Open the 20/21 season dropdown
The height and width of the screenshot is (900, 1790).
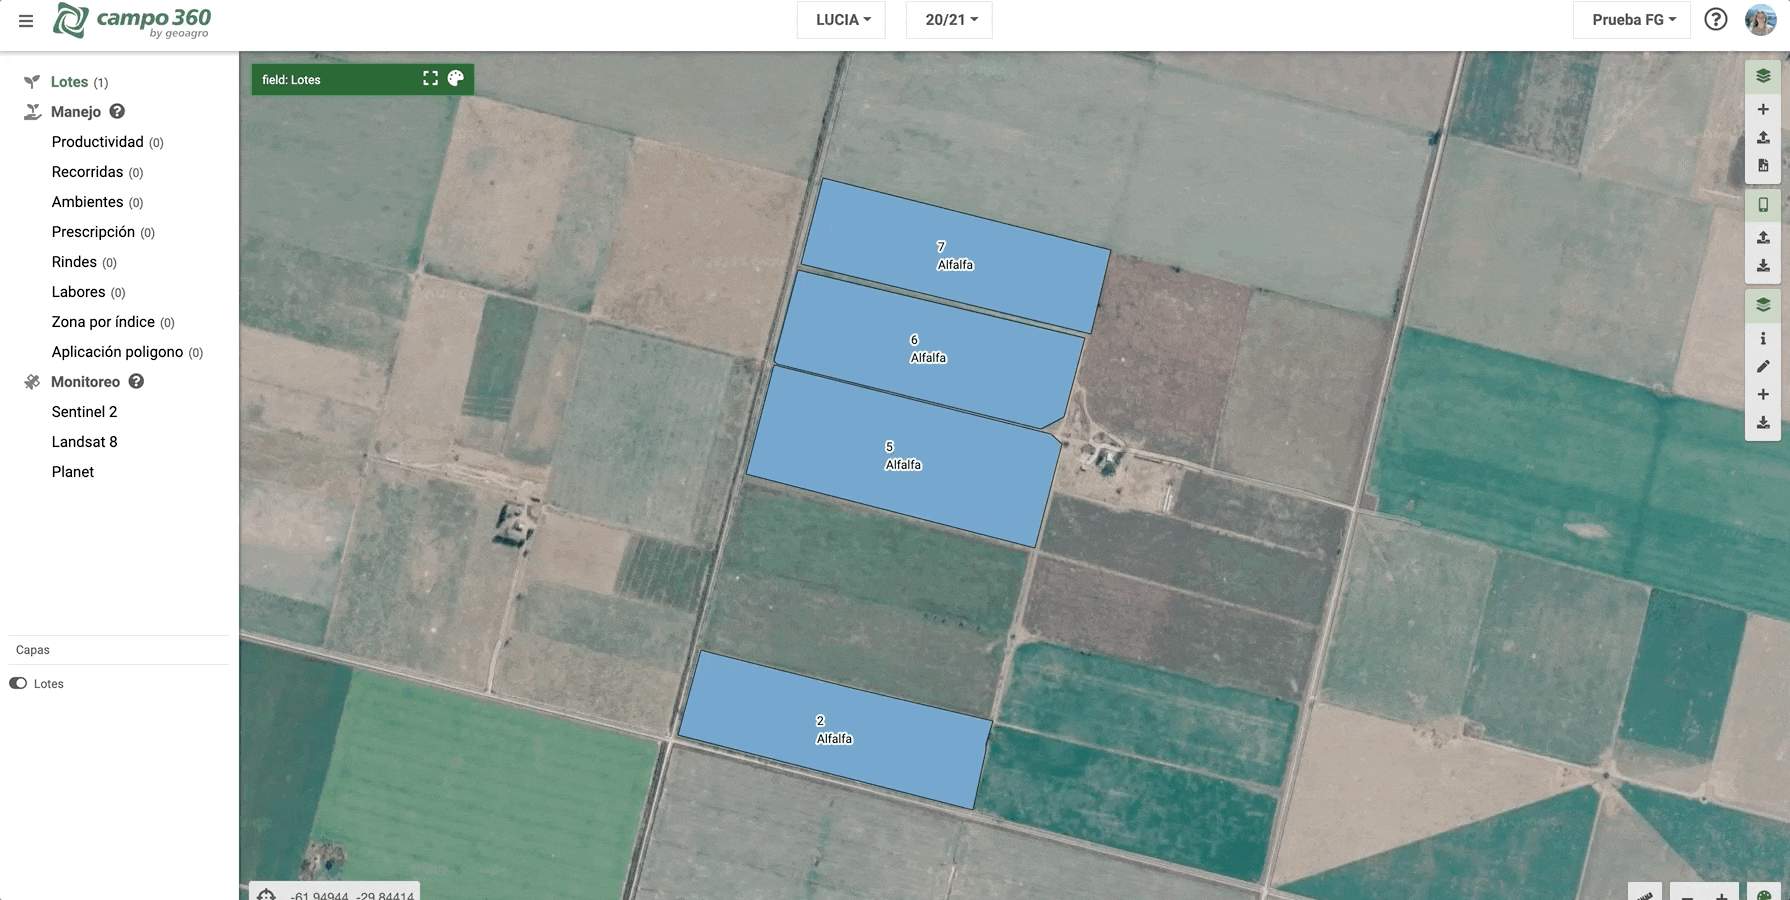(x=949, y=20)
